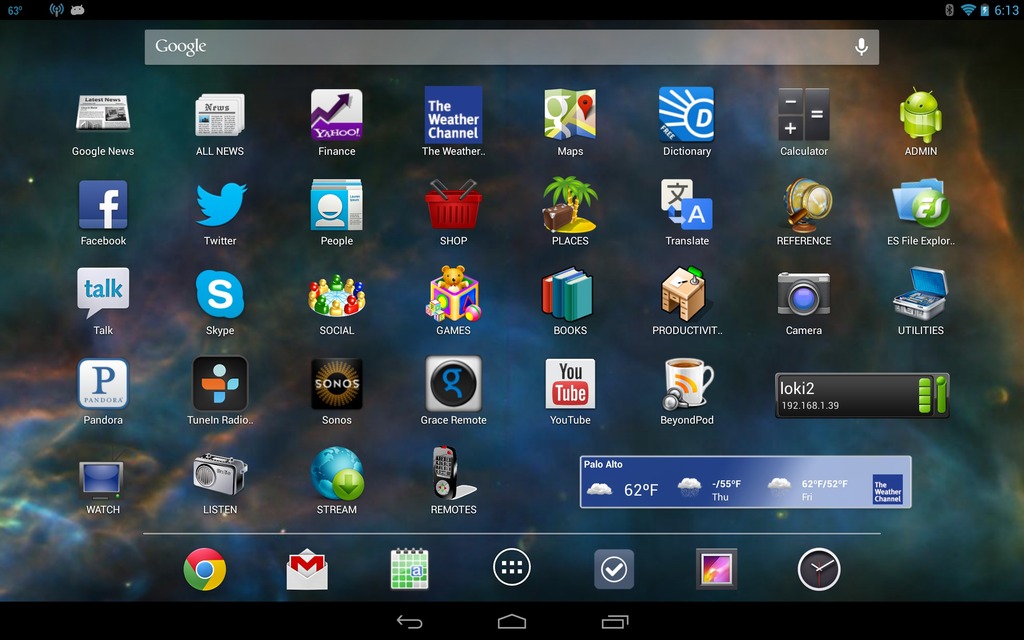Image resolution: width=1024 pixels, height=640 pixels.
Task: Launch YouTube
Action: click(x=570, y=383)
